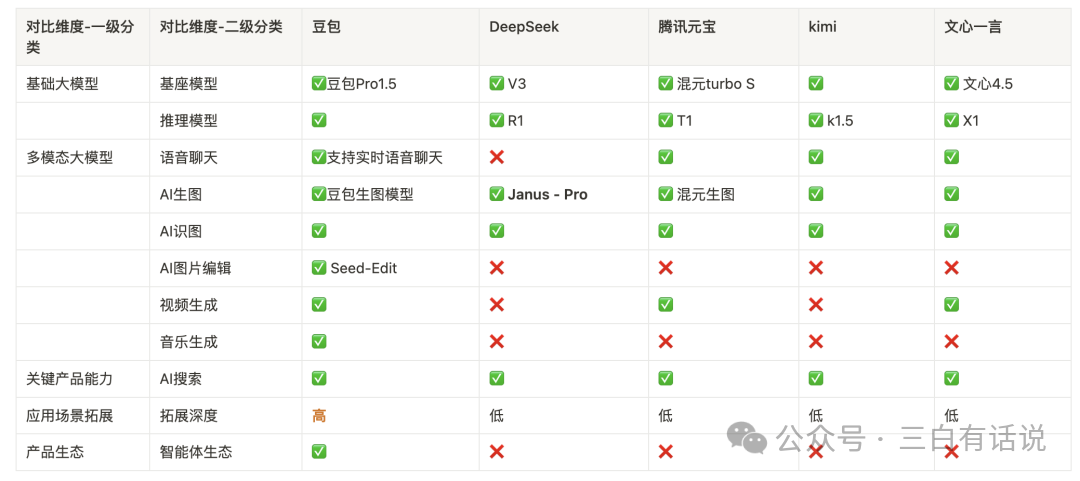Image resolution: width=1080 pixels, height=481 pixels.
Task: Click kimi's green check in AI识图 row
Action: [x=816, y=231]
